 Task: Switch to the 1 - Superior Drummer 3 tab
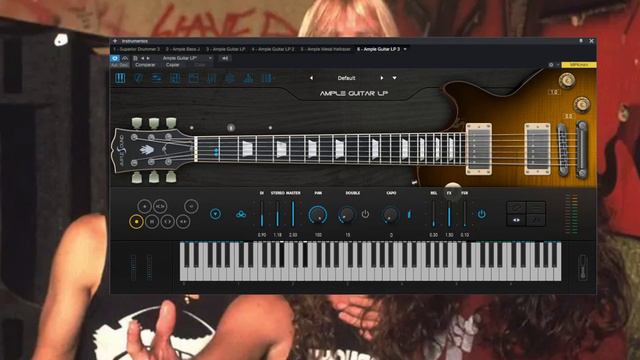[x=136, y=49]
